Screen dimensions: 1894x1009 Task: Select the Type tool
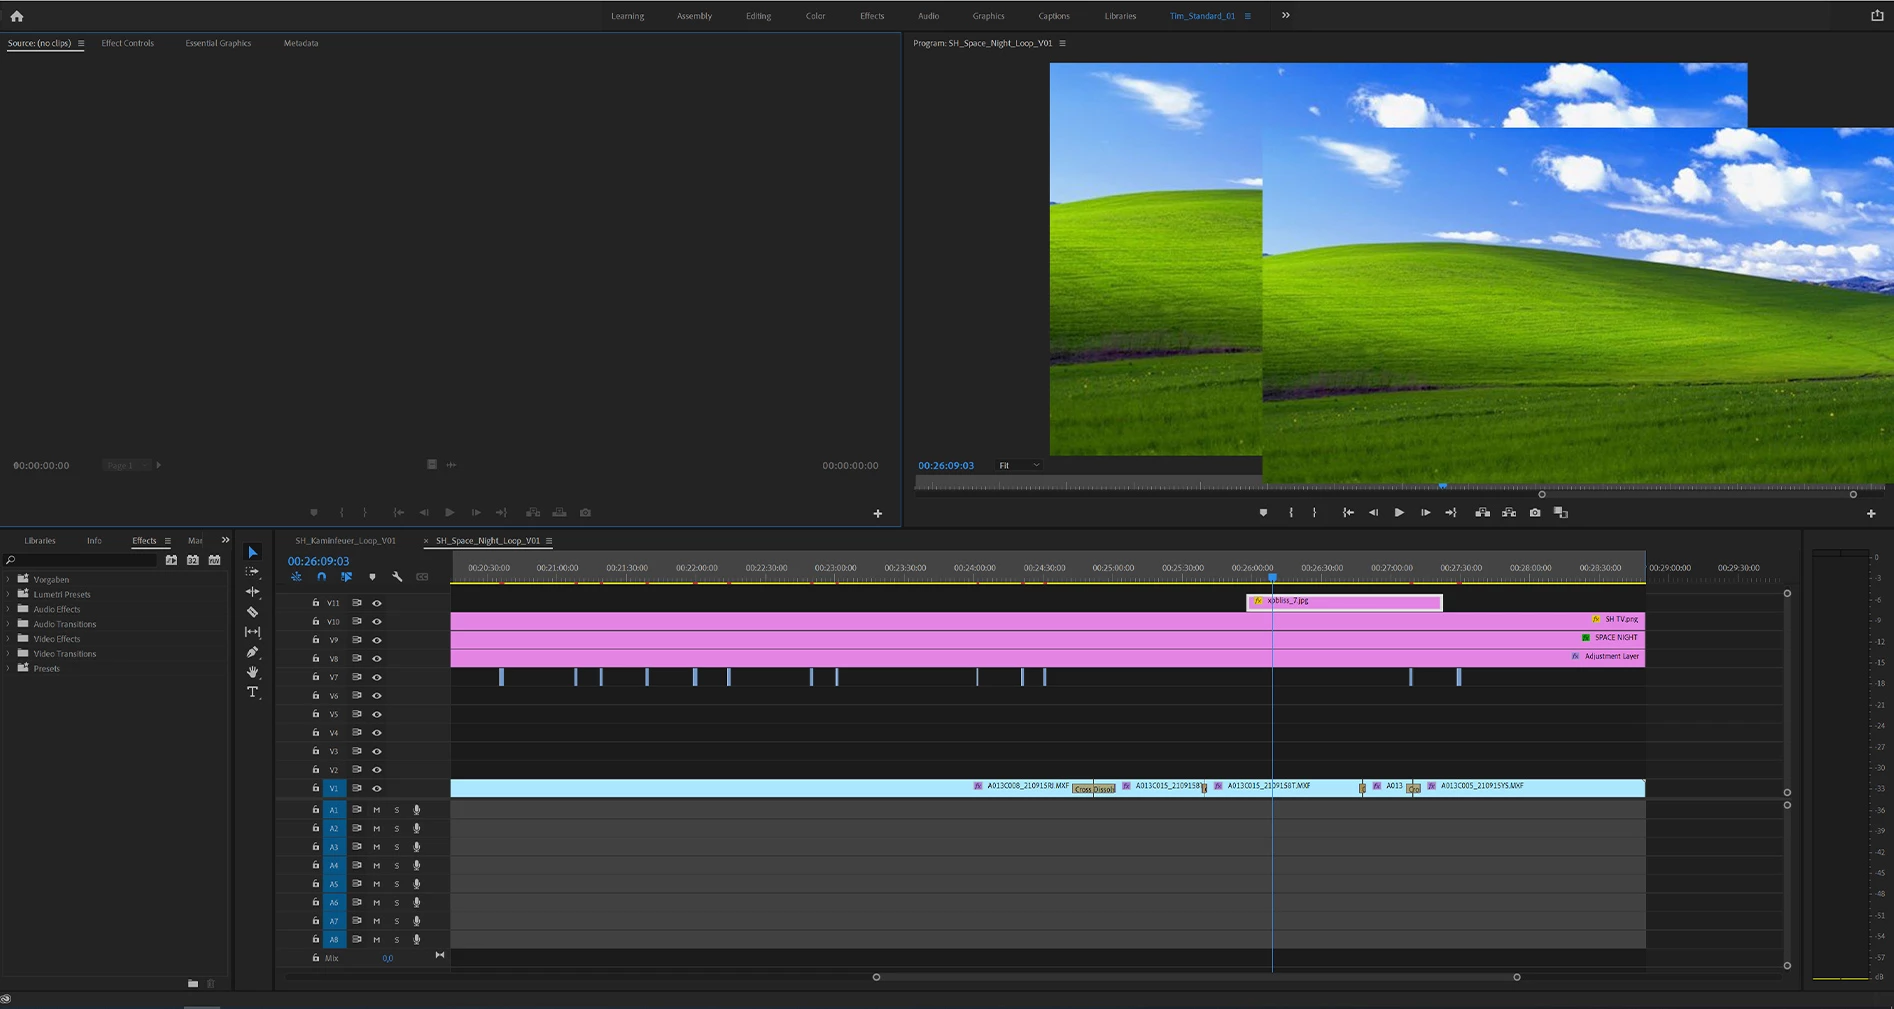[x=252, y=692]
